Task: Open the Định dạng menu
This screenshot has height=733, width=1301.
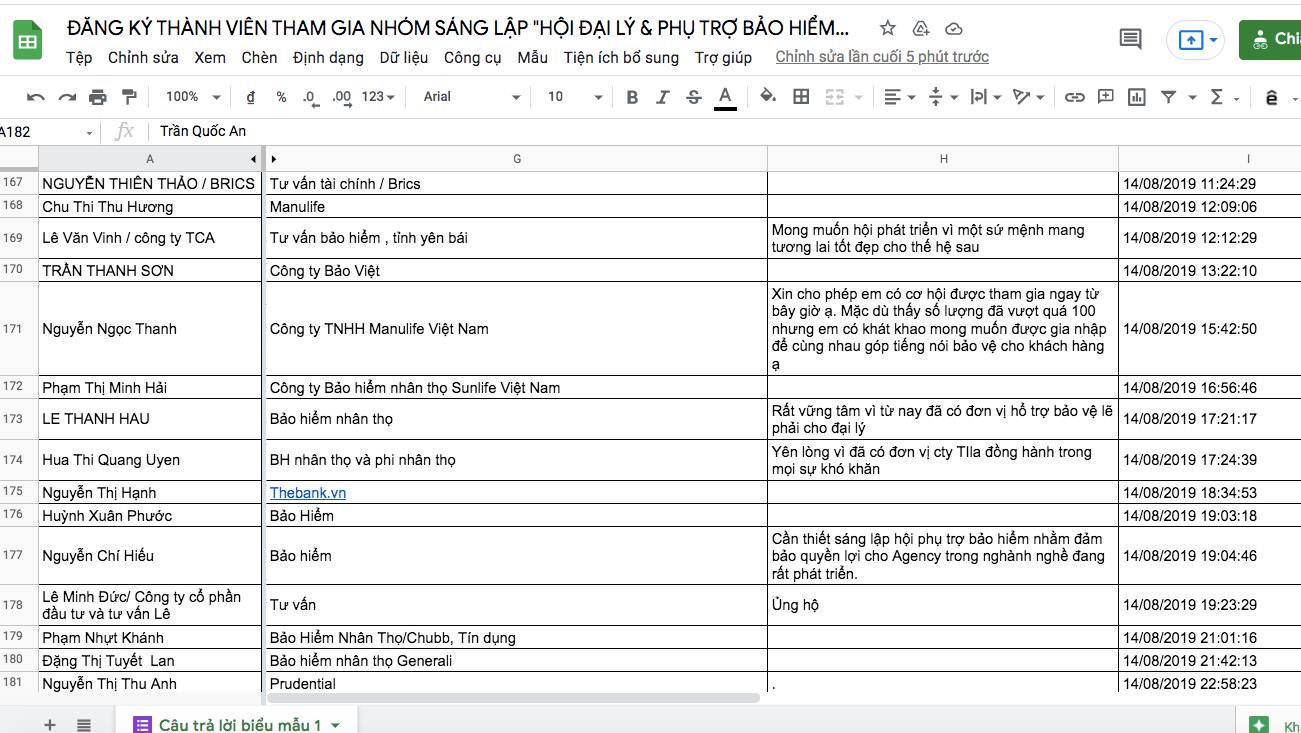Action: point(328,58)
